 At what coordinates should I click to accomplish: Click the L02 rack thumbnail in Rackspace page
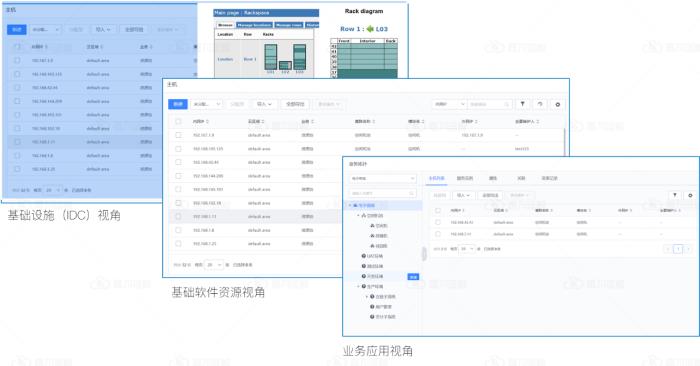pyautogui.click(x=285, y=65)
